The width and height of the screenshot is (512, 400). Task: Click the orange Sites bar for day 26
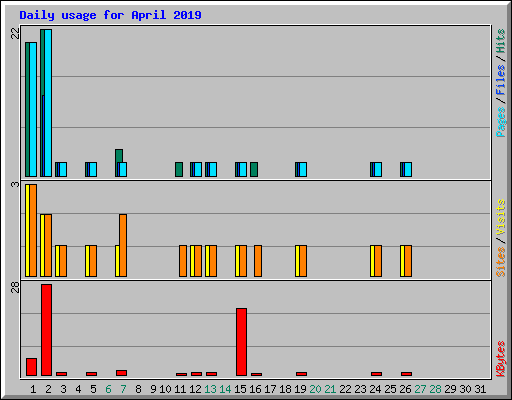408,261
